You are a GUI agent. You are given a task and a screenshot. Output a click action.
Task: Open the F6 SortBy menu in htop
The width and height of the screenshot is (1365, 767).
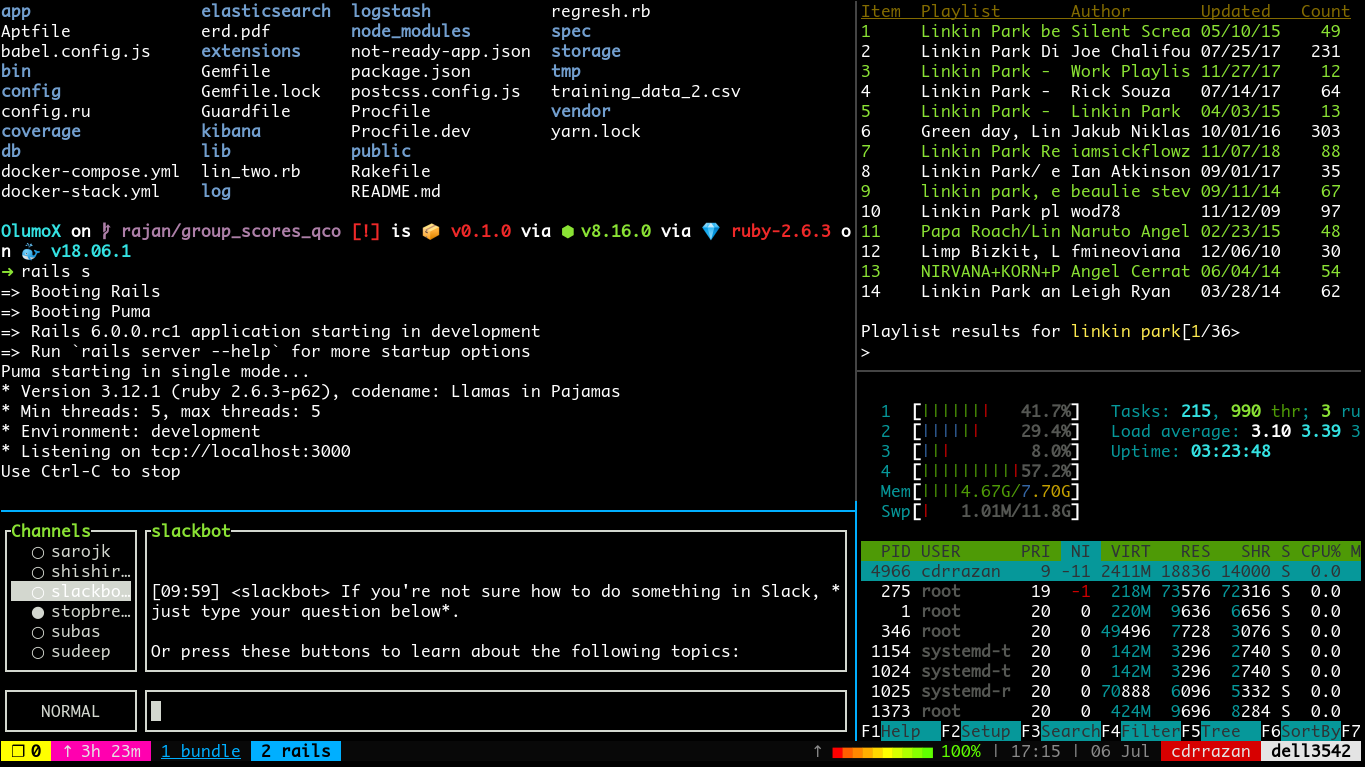1310,731
